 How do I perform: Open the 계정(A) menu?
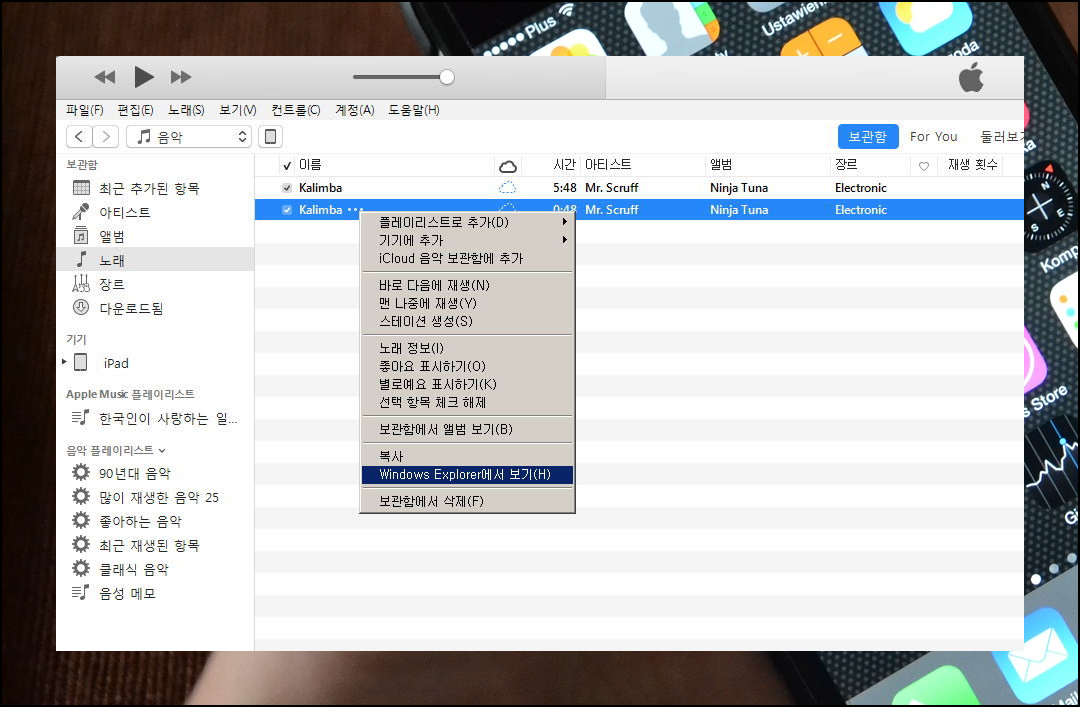[x=354, y=110]
